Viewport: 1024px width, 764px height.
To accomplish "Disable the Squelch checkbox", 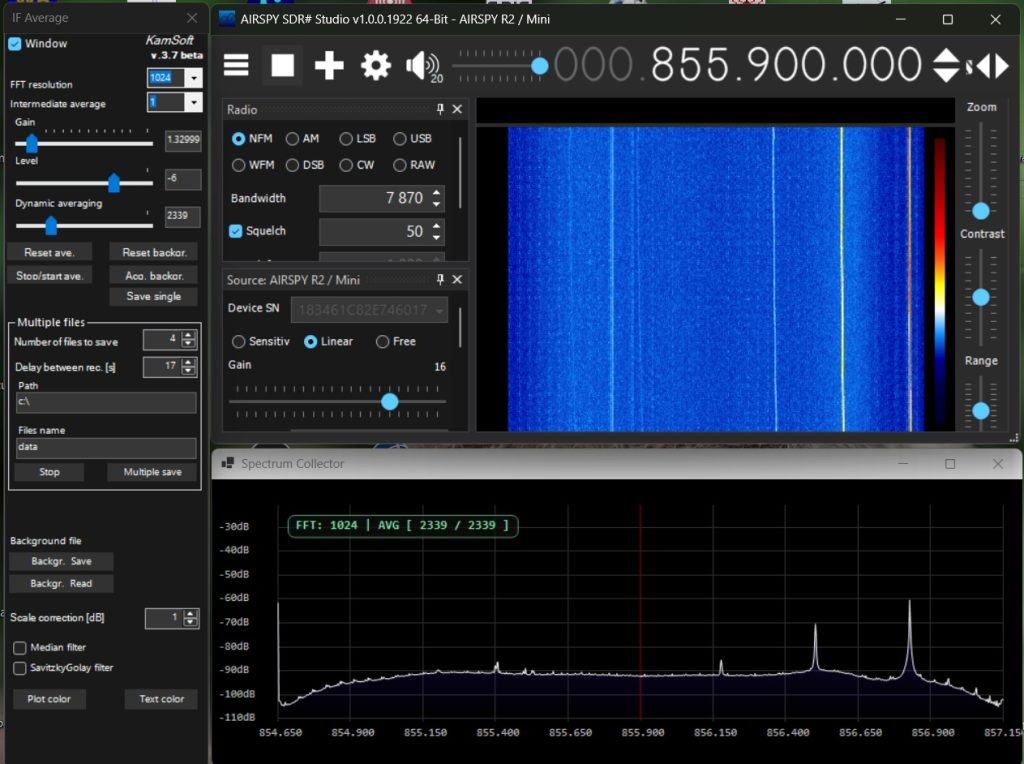I will coord(236,231).
